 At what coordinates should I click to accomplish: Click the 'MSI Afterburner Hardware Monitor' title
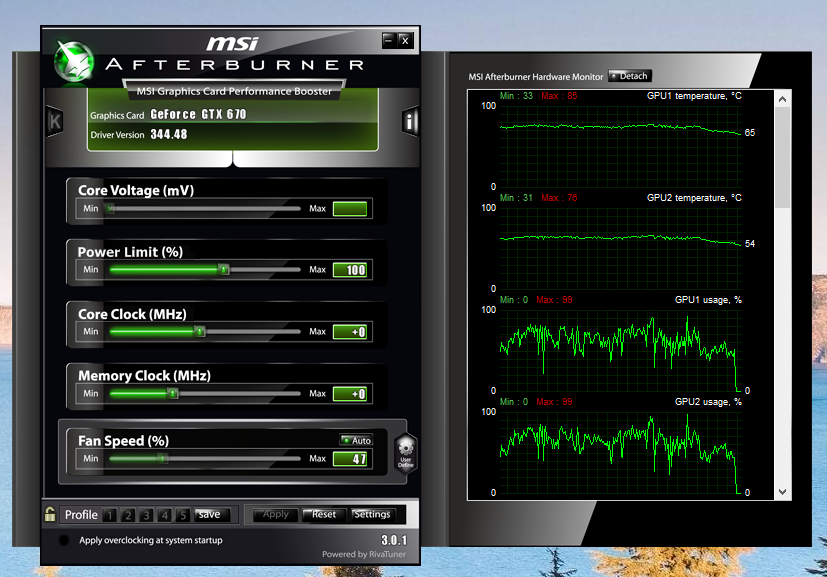pyautogui.click(x=535, y=76)
